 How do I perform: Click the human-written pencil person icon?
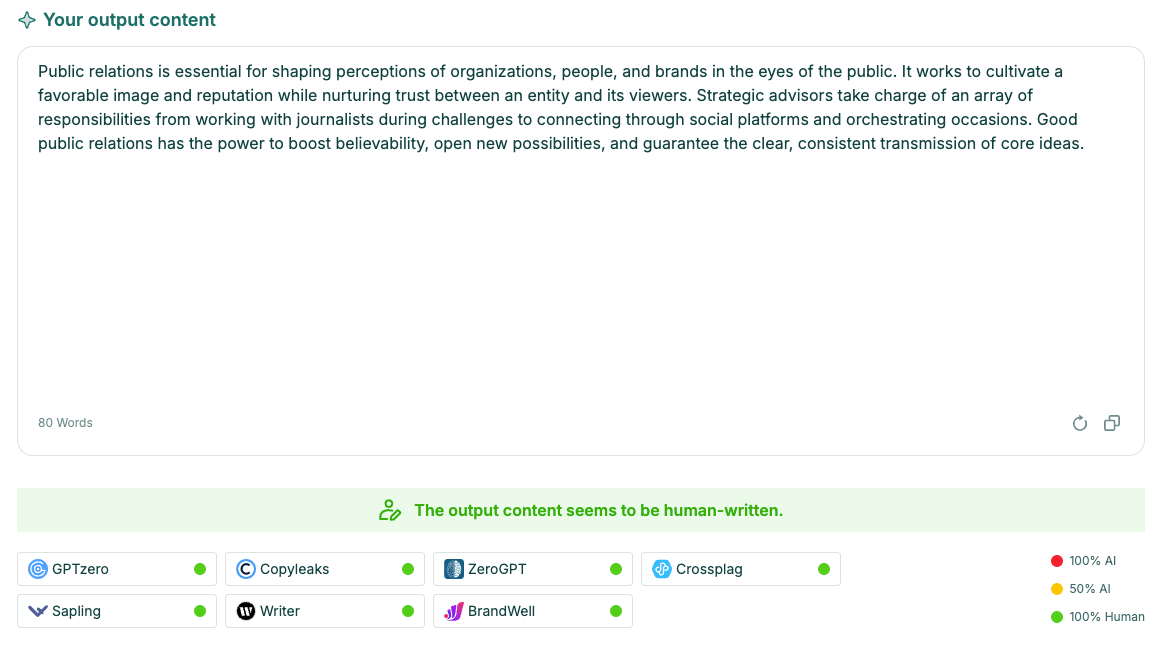(x=390, y=510)
